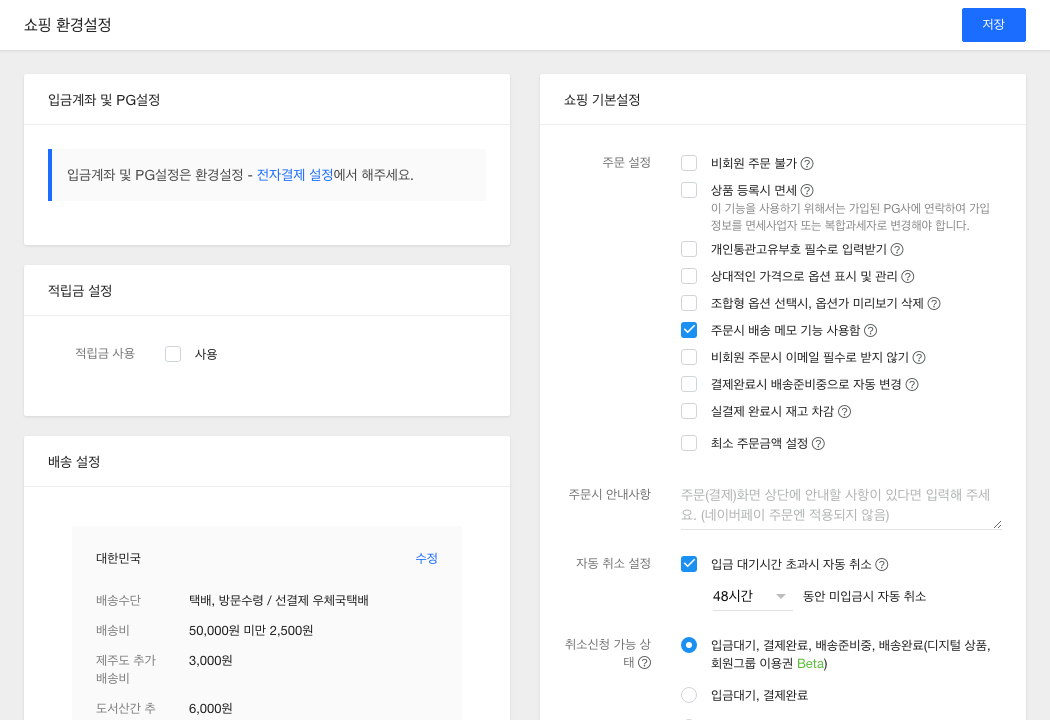The height and width of the screenshot is (720, 1050).
Task: Show help for 상대적인 가격으로 옵션 표시
Action: [908, 276]
